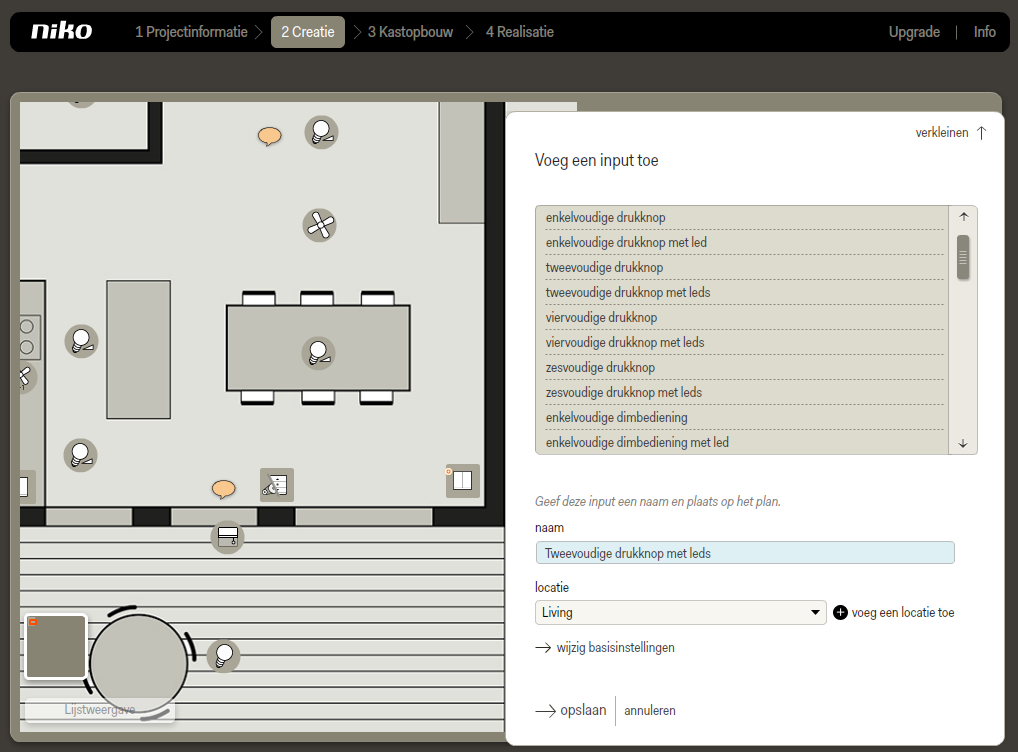Select the light bulb left of the kitchen island, lower
The width and height of the screenshot is (1018, 752).
click(x=81, y=455)
